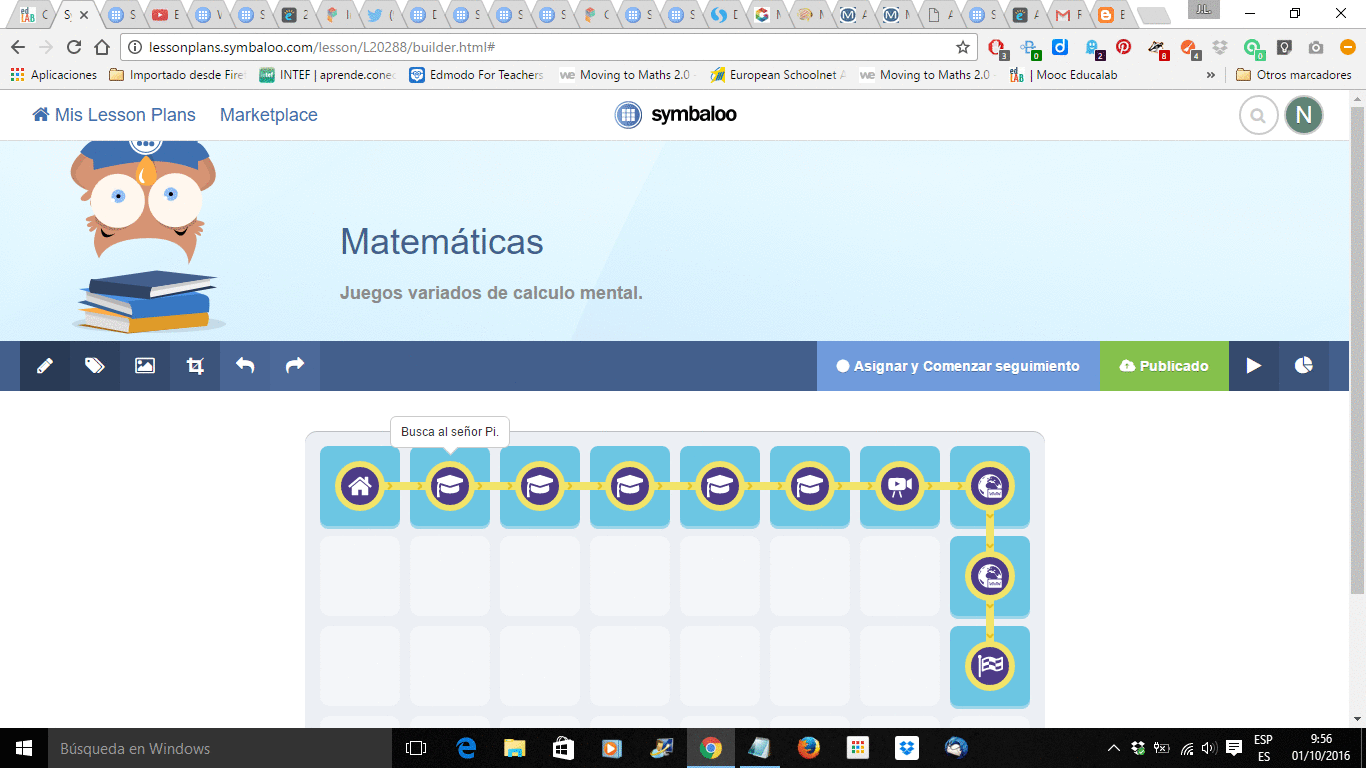Open the Busca al señor Pi tile

tap(450, 487)
